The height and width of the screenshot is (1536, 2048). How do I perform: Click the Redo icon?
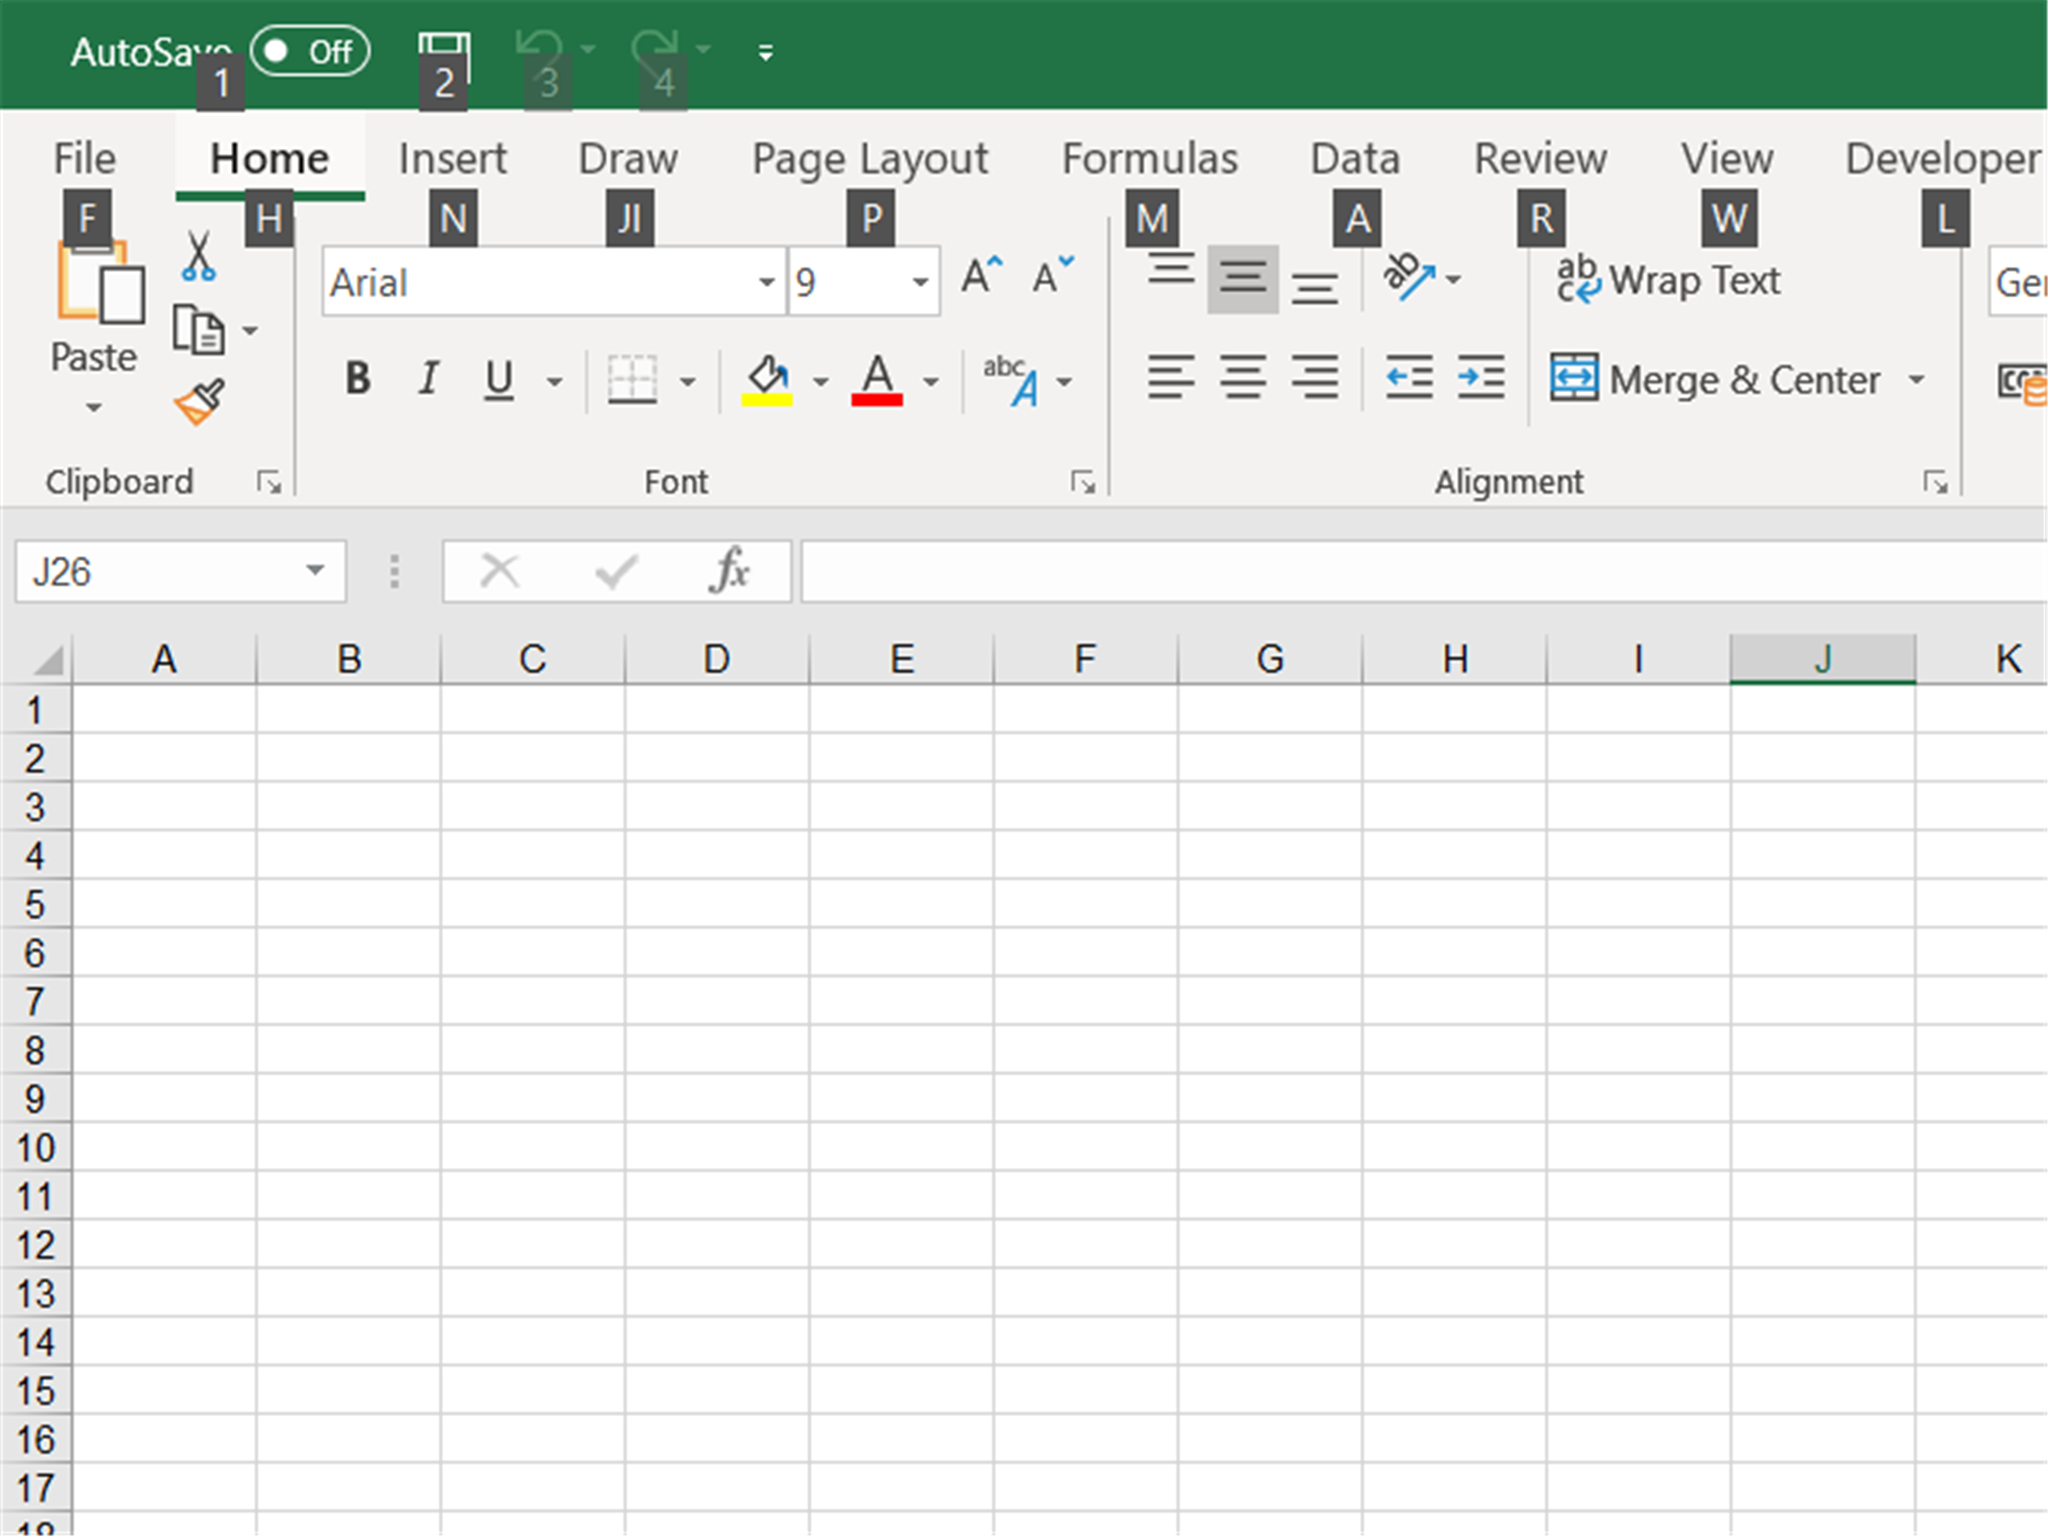click(x=656, y=50)
